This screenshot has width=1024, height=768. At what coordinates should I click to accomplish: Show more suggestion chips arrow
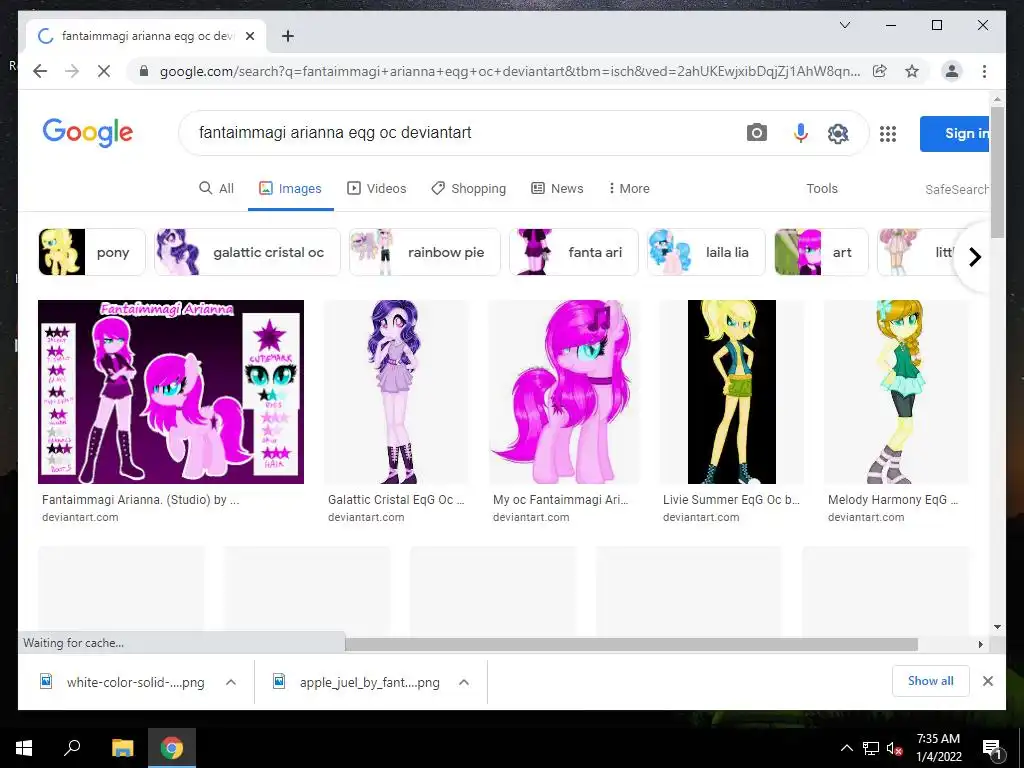tap(974, 257)
